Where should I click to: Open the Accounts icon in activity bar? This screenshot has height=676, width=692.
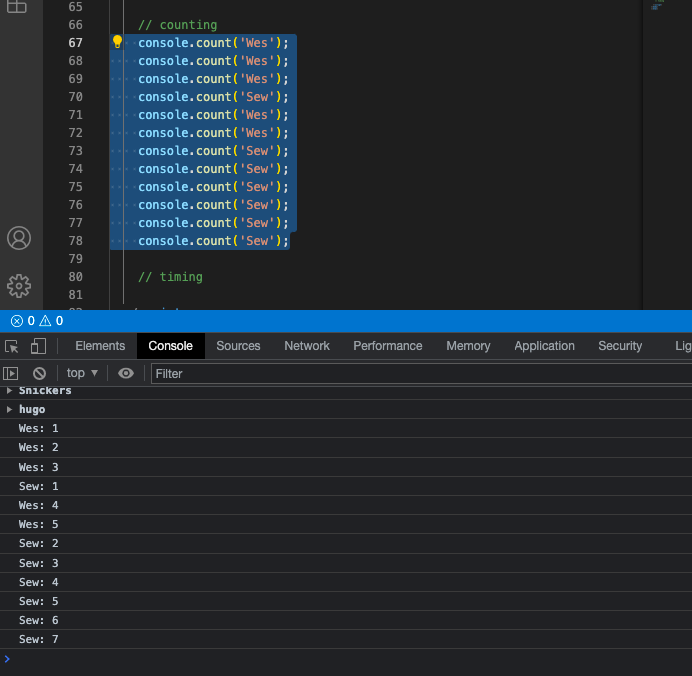tap(19, 238)
